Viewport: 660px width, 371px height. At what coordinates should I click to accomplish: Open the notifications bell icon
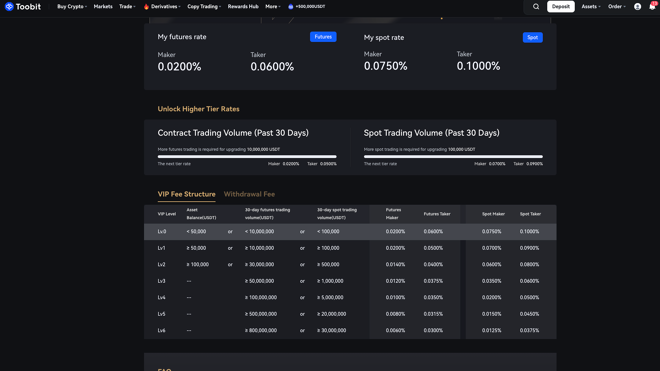tap(653, 6)
